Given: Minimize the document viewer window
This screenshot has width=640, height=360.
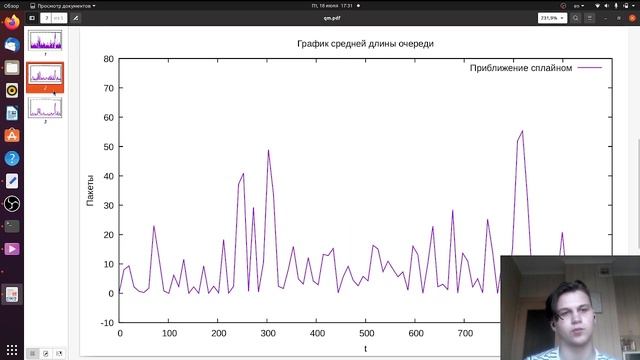Looking at the screenshot, I should click(605, 18).
